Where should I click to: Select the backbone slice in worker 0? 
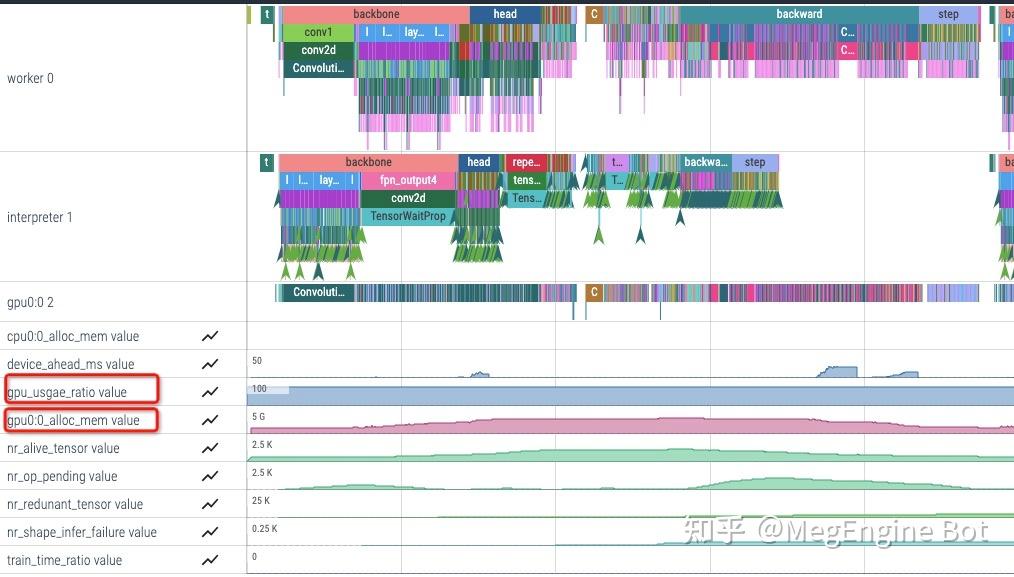(377, 13)
